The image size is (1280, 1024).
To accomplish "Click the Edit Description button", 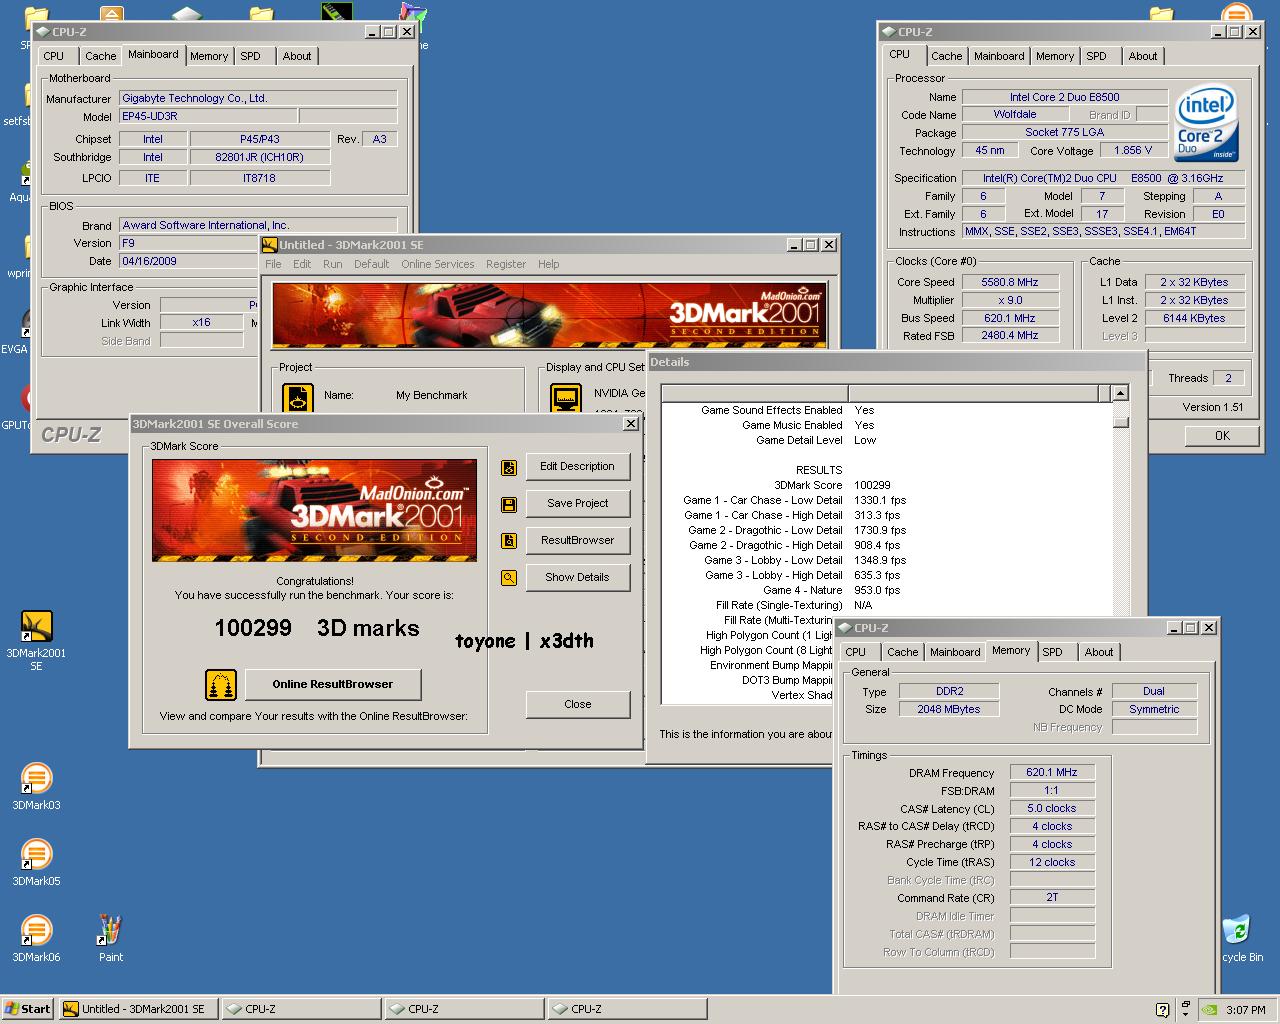I will click(x=578, y=466).
